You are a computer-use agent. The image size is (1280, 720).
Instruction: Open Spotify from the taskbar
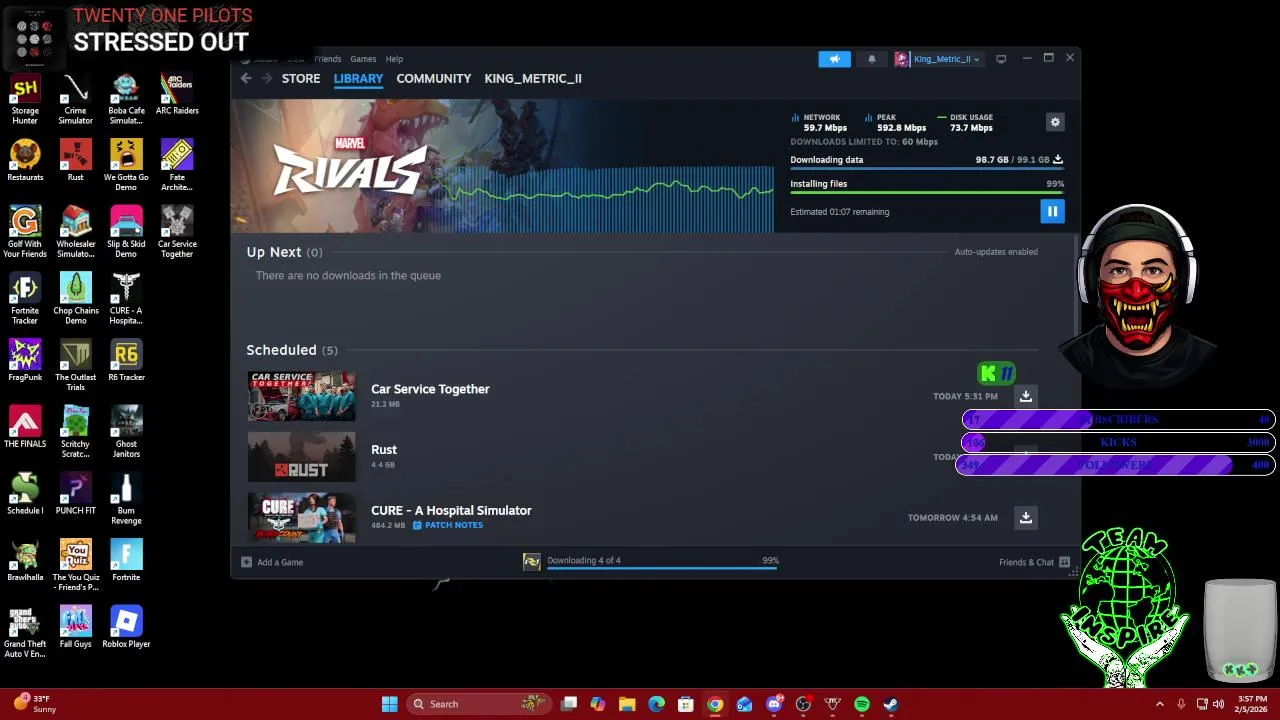(x=862, y=704)
